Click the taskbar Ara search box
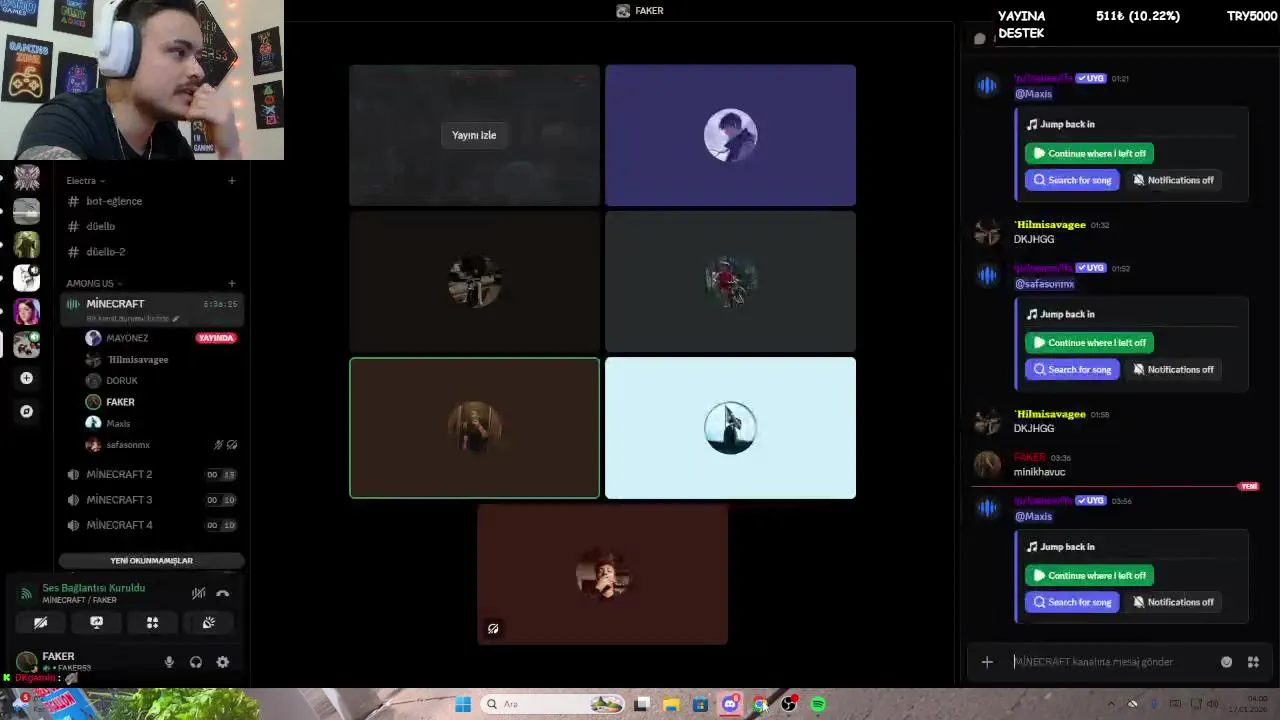 pos(552,704)
